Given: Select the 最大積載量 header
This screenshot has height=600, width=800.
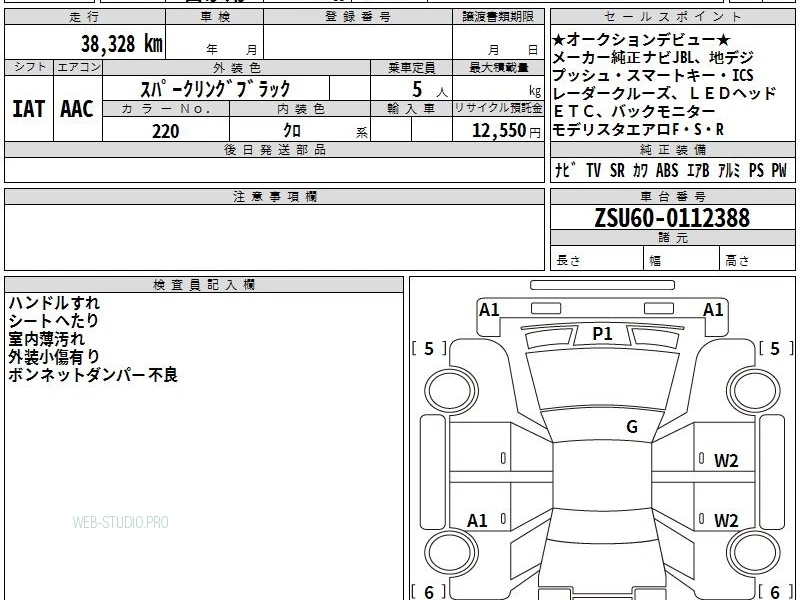Looking at the screenshot, I should tap(498, 67).
